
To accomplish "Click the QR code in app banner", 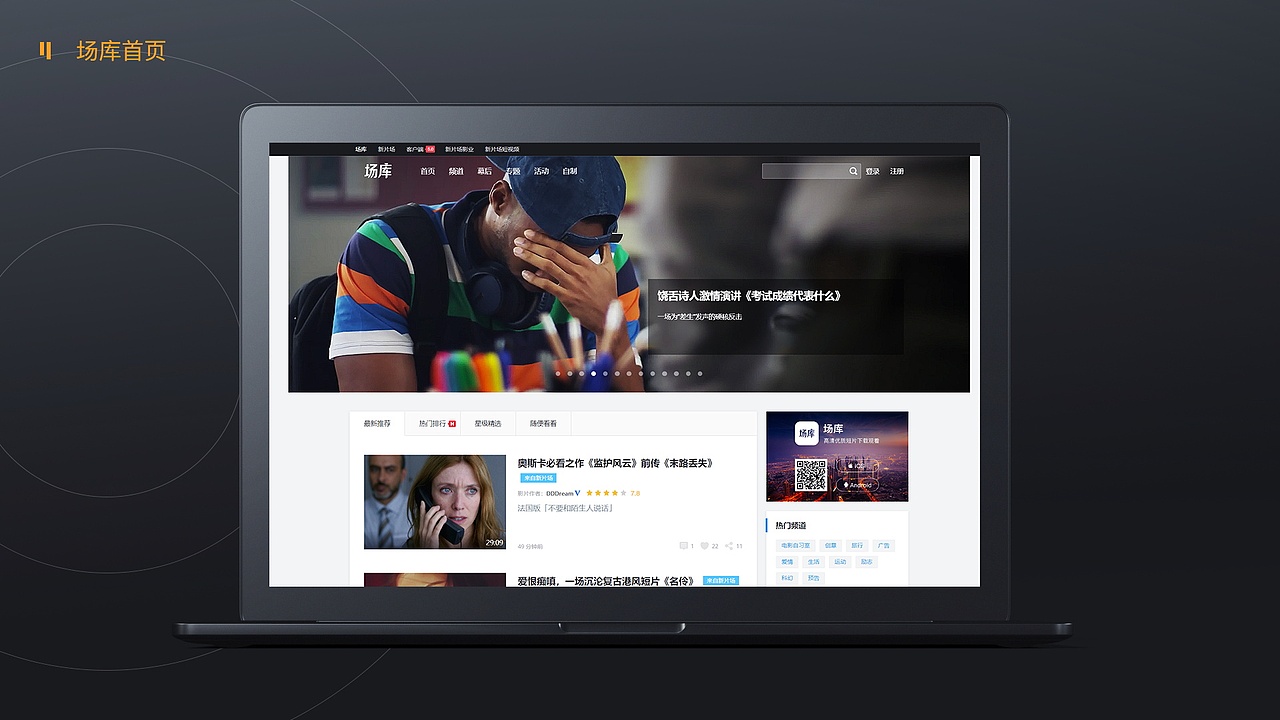I will pyautogui.click(x=811, y=475).
